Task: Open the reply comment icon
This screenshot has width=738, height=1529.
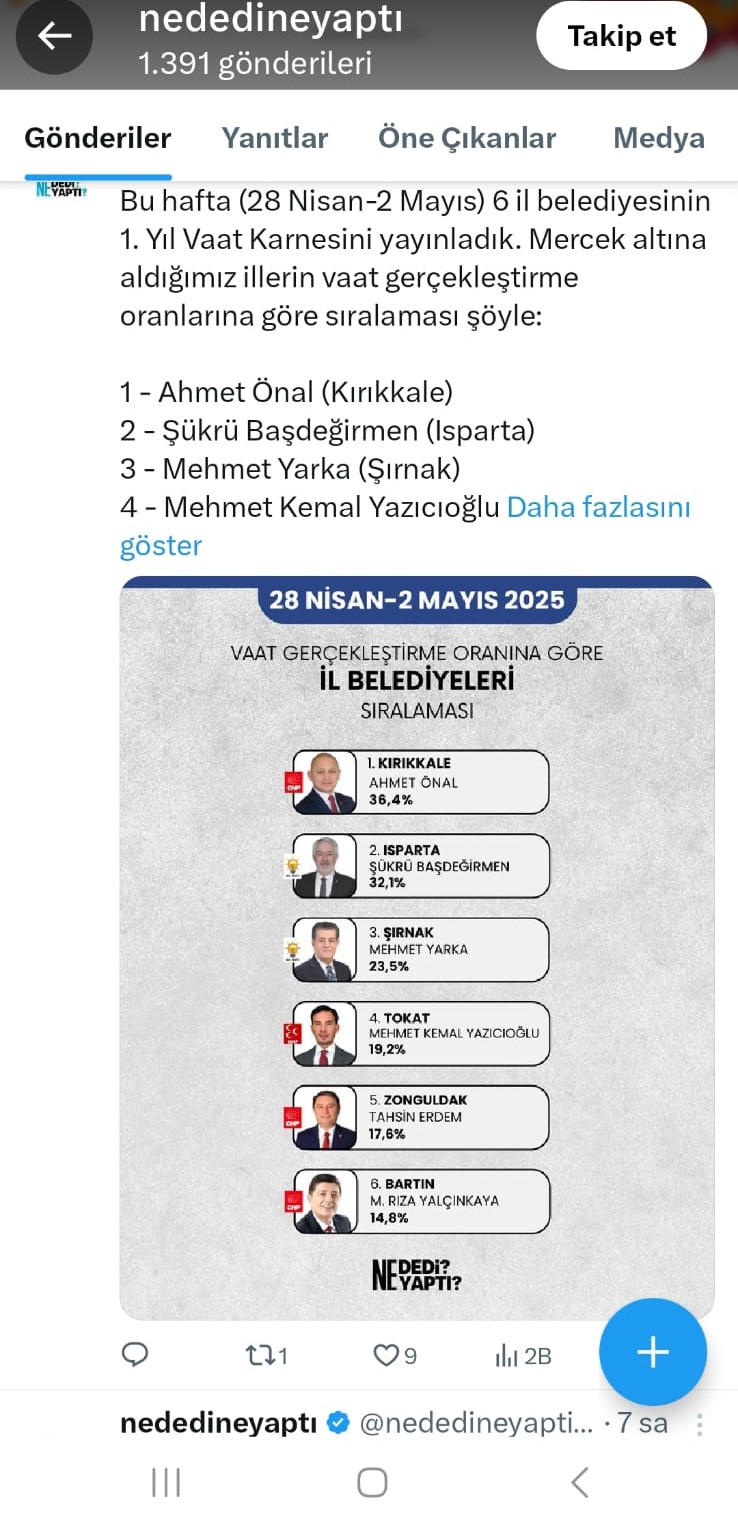Action: [x=134, y=1355]
